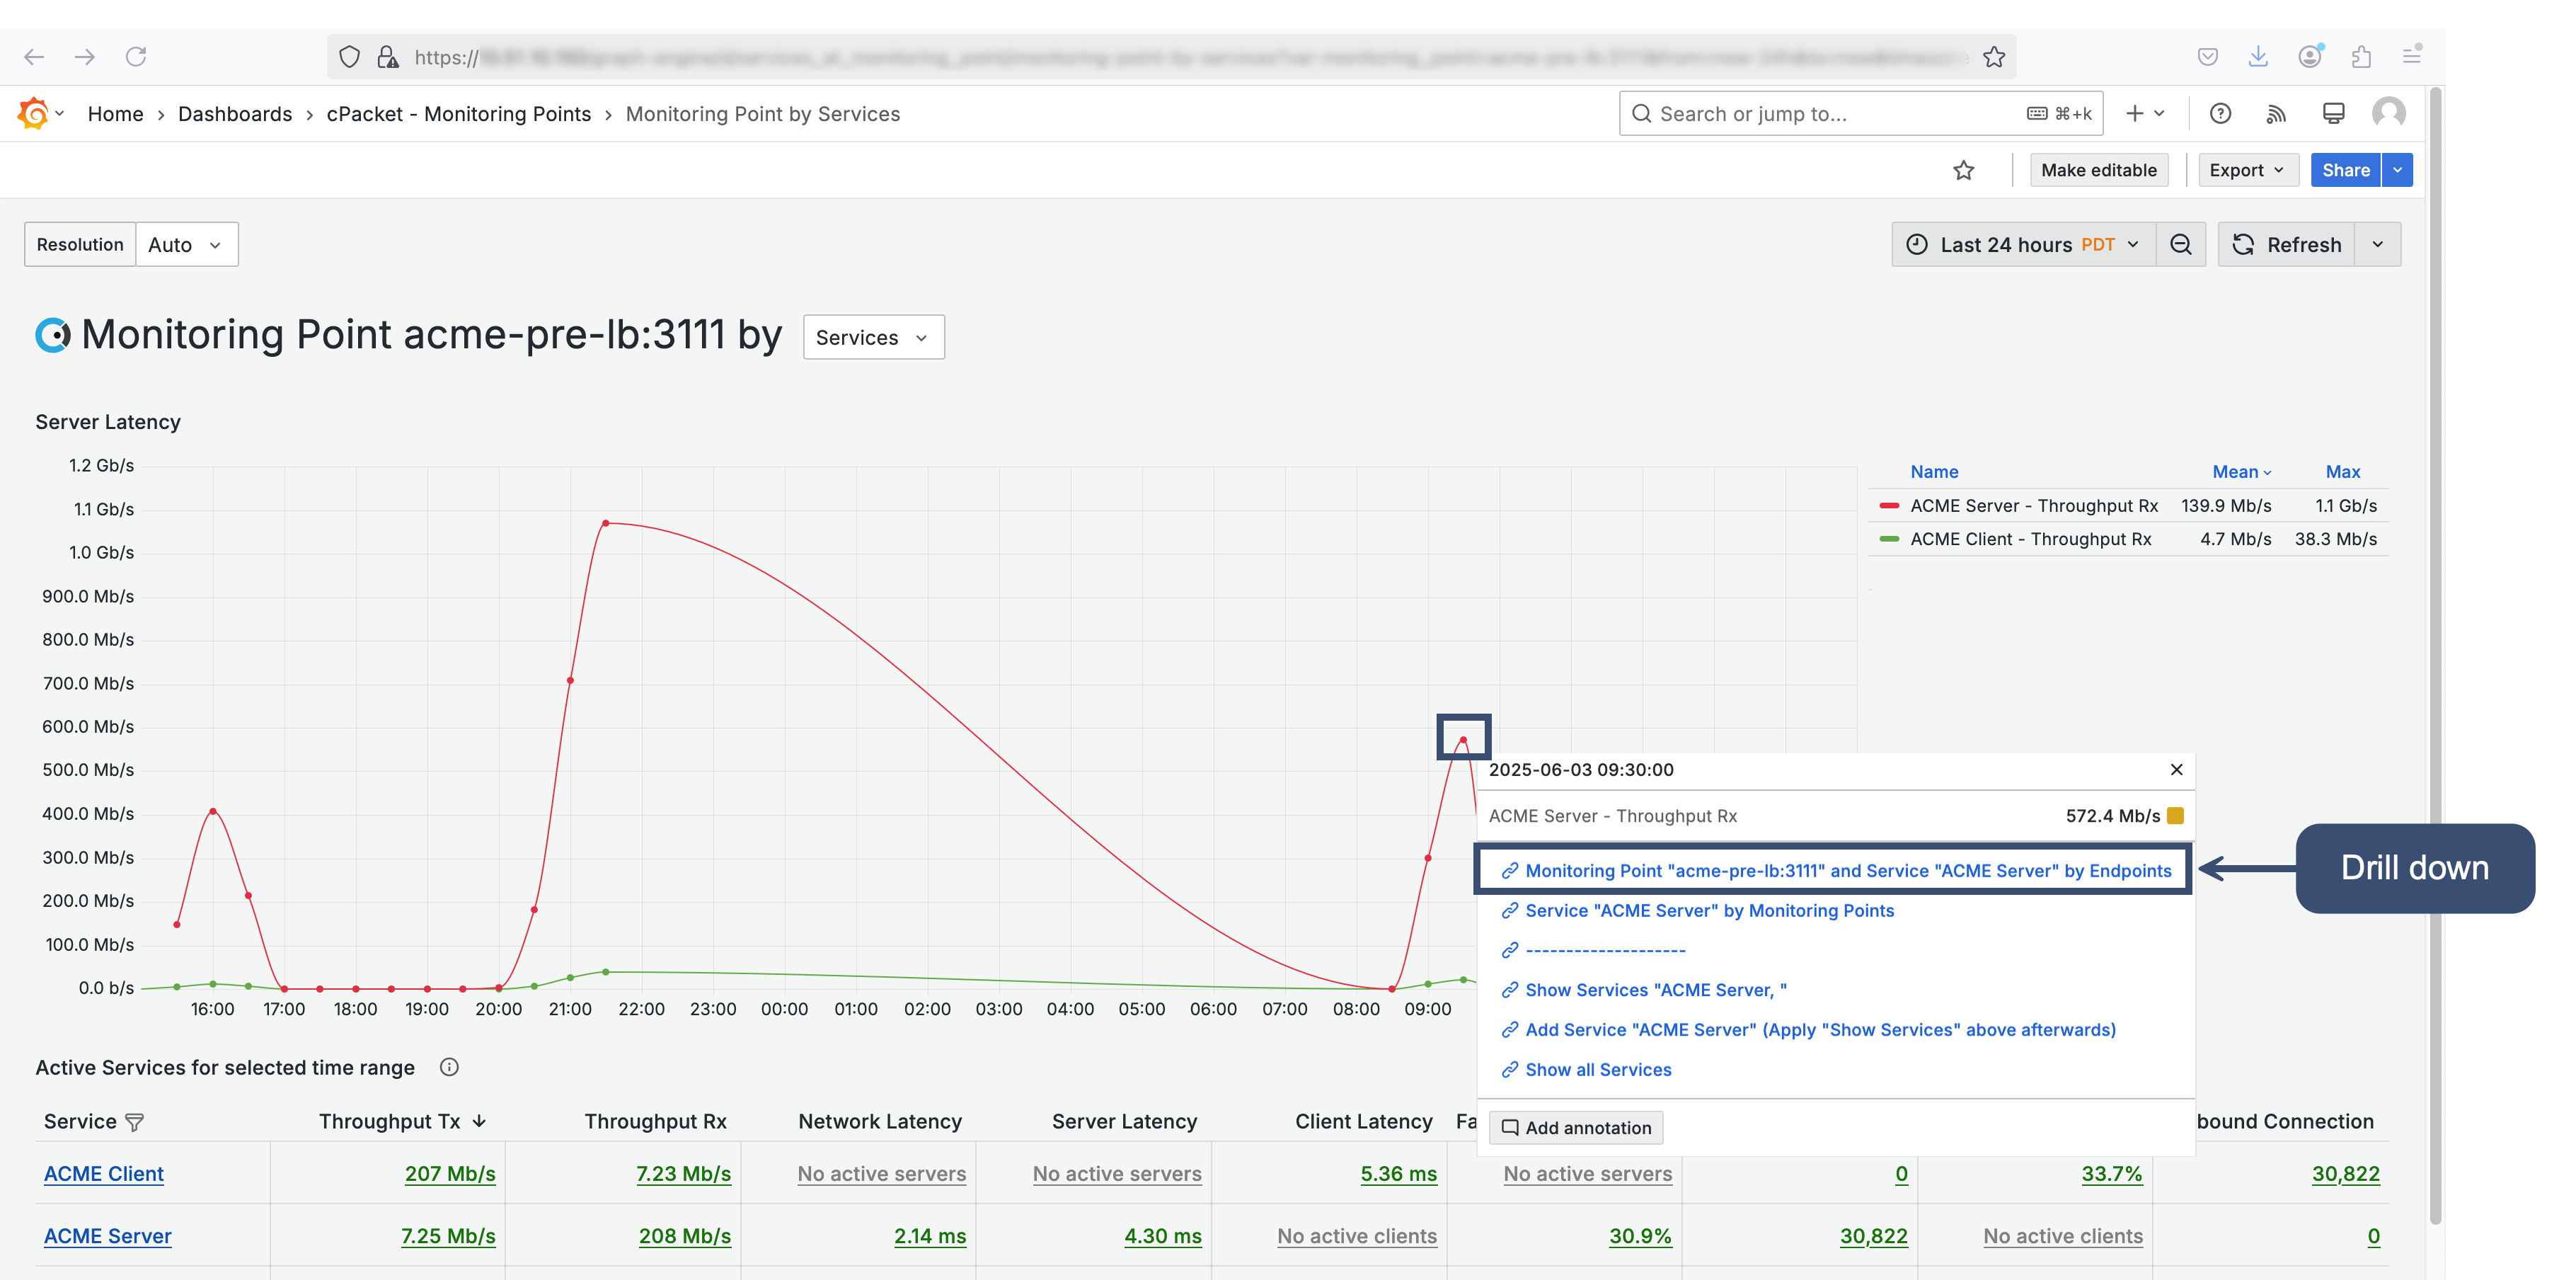Open the browser hamburger menu

pyautogui.click(x=2412, y=55)
